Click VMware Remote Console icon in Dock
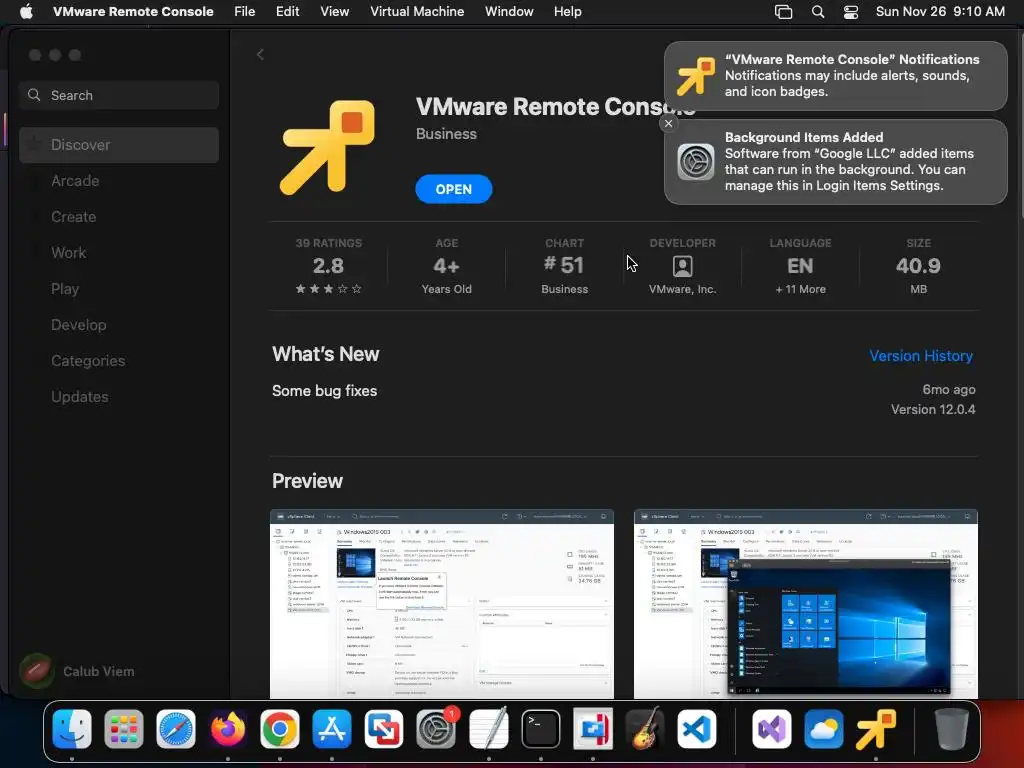The width and height of the screenshot is (1024, 768). coord(876,729)
